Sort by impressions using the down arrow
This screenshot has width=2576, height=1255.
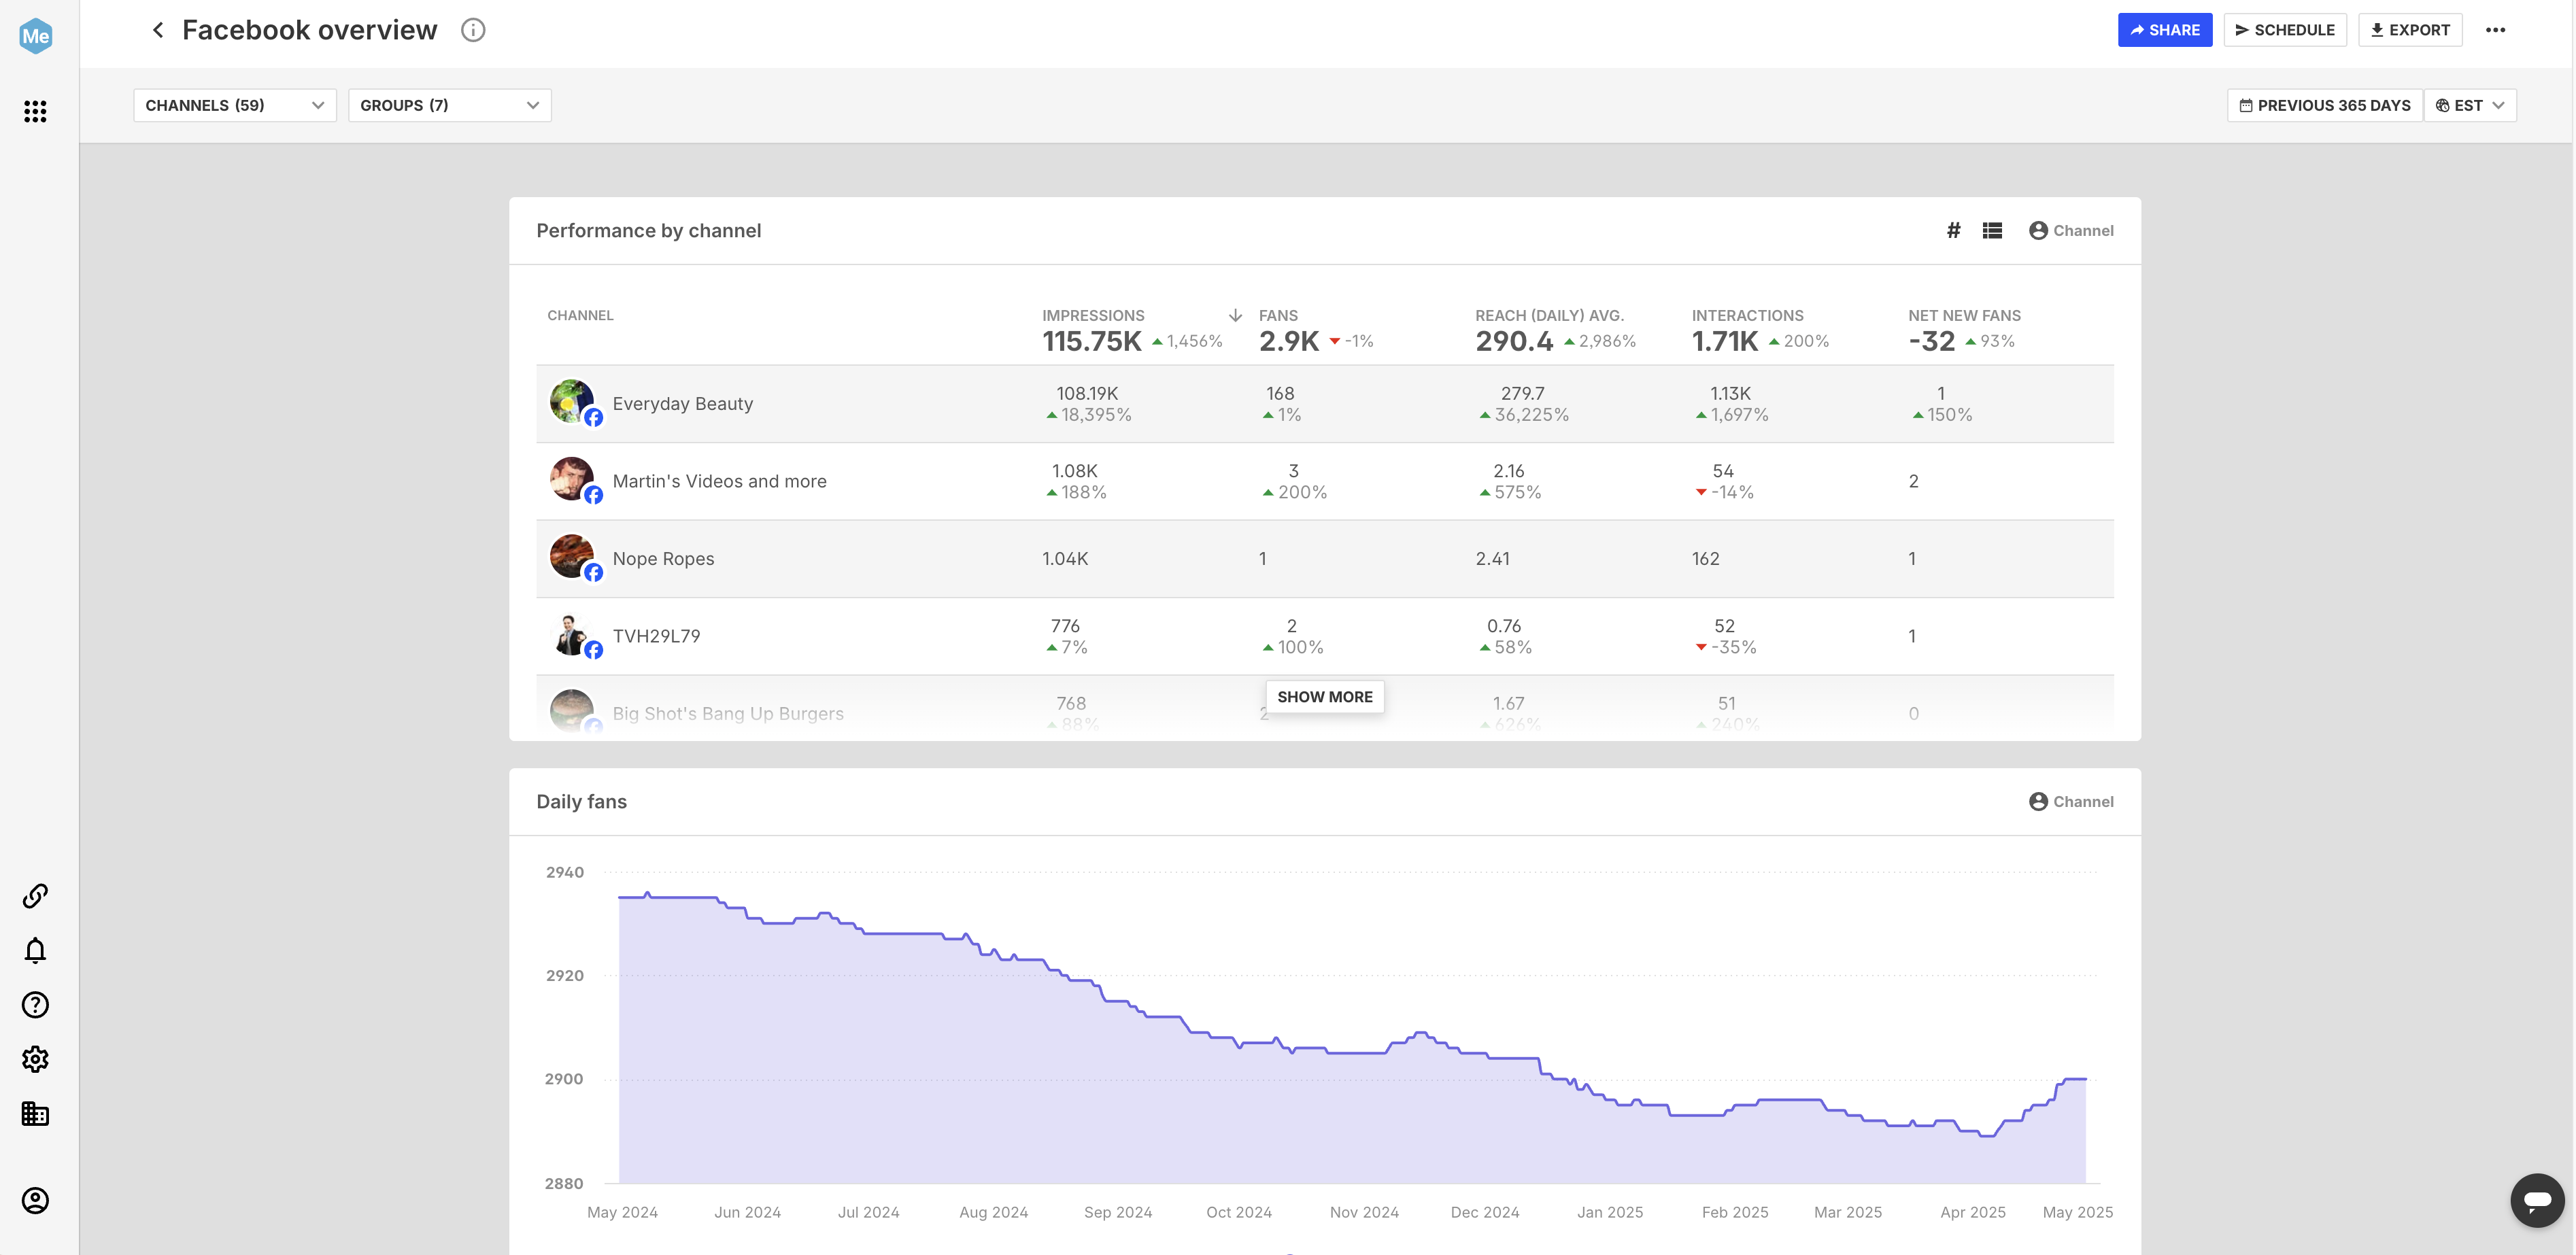pyautogui.click(x=1235, y=315)
